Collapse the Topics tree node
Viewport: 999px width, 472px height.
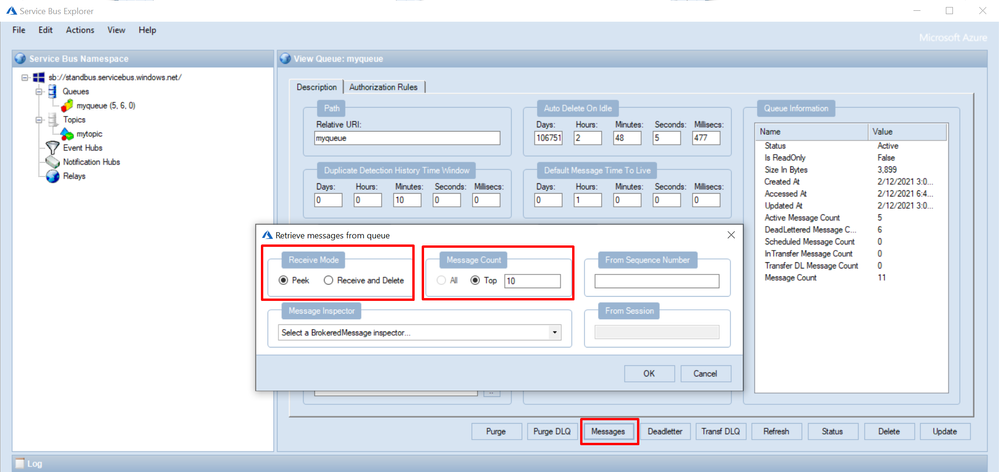click(x=39, y=120)
